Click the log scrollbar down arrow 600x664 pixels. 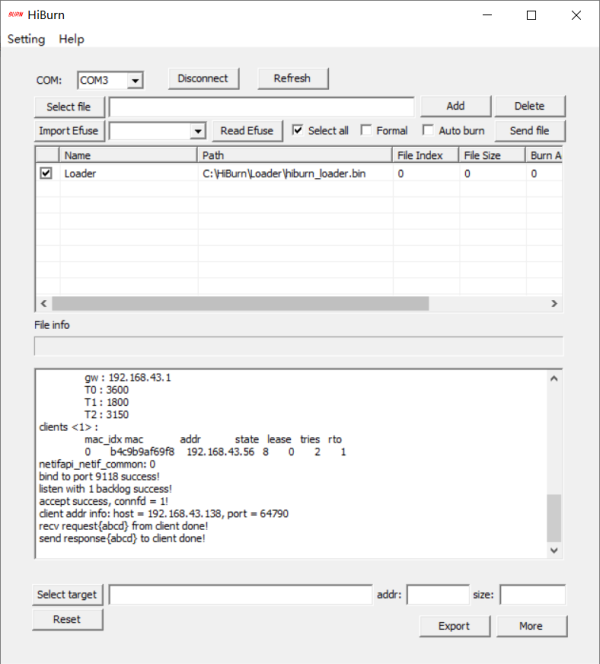554,550
